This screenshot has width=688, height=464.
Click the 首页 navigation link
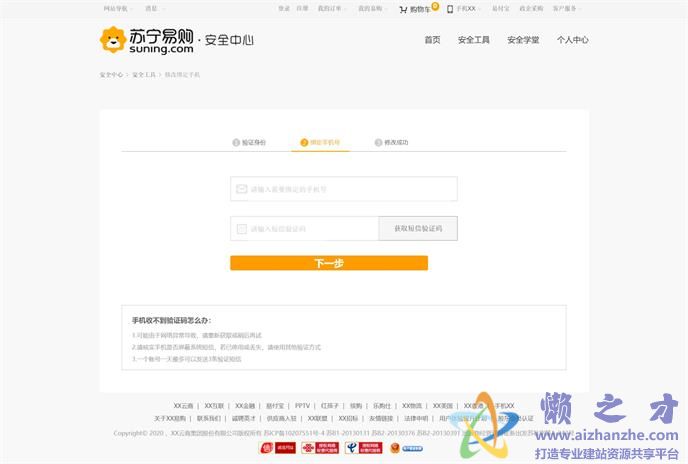point(432,40)
